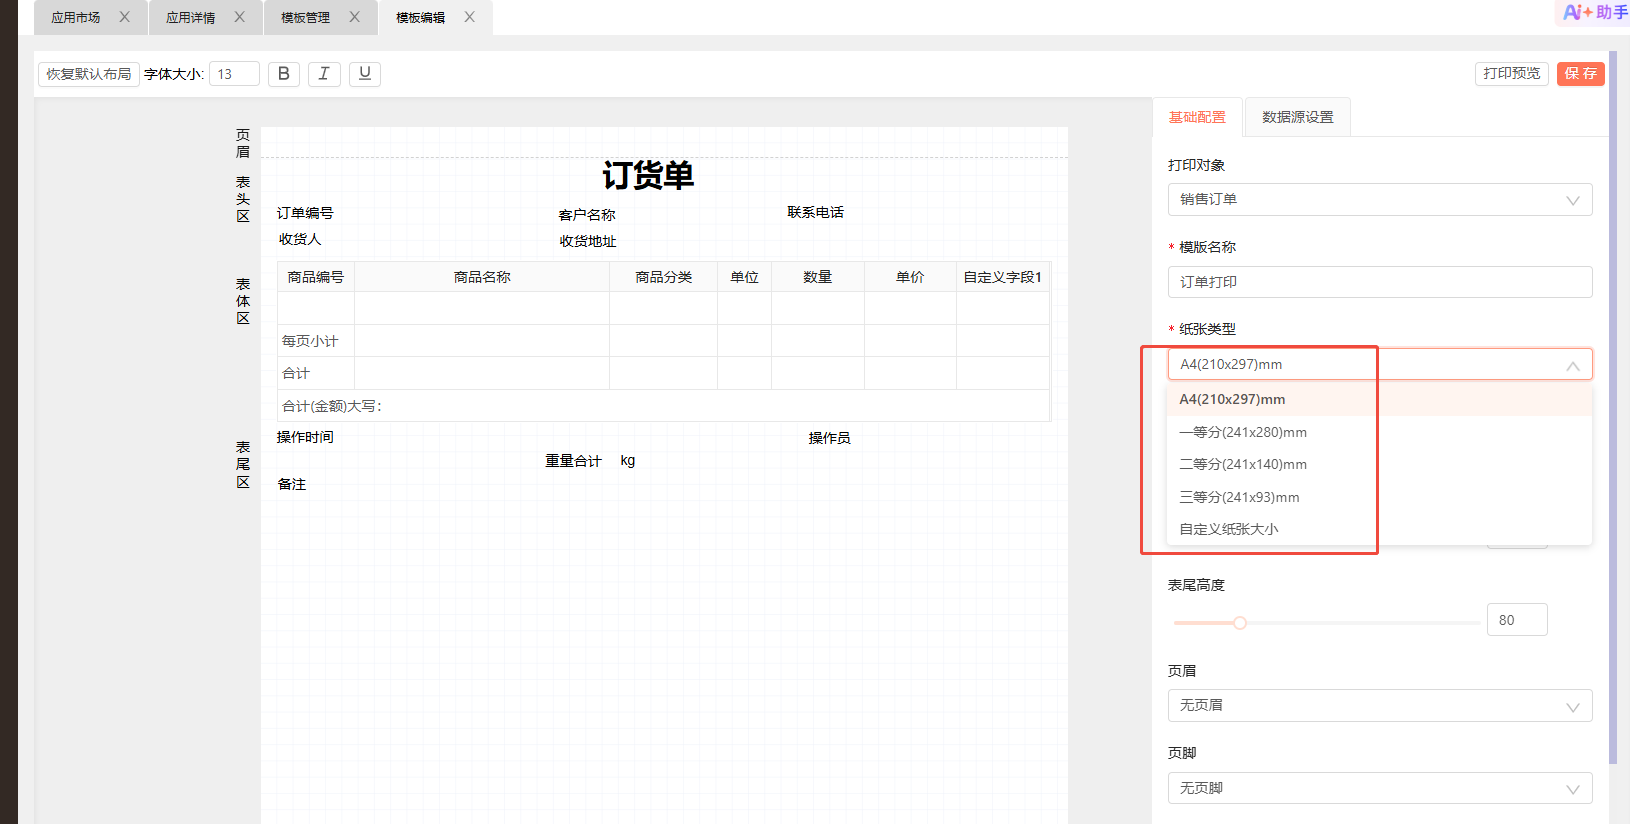Open the AI助手 assistant
Screen dimensions: 1630x824
point(1595,12)
